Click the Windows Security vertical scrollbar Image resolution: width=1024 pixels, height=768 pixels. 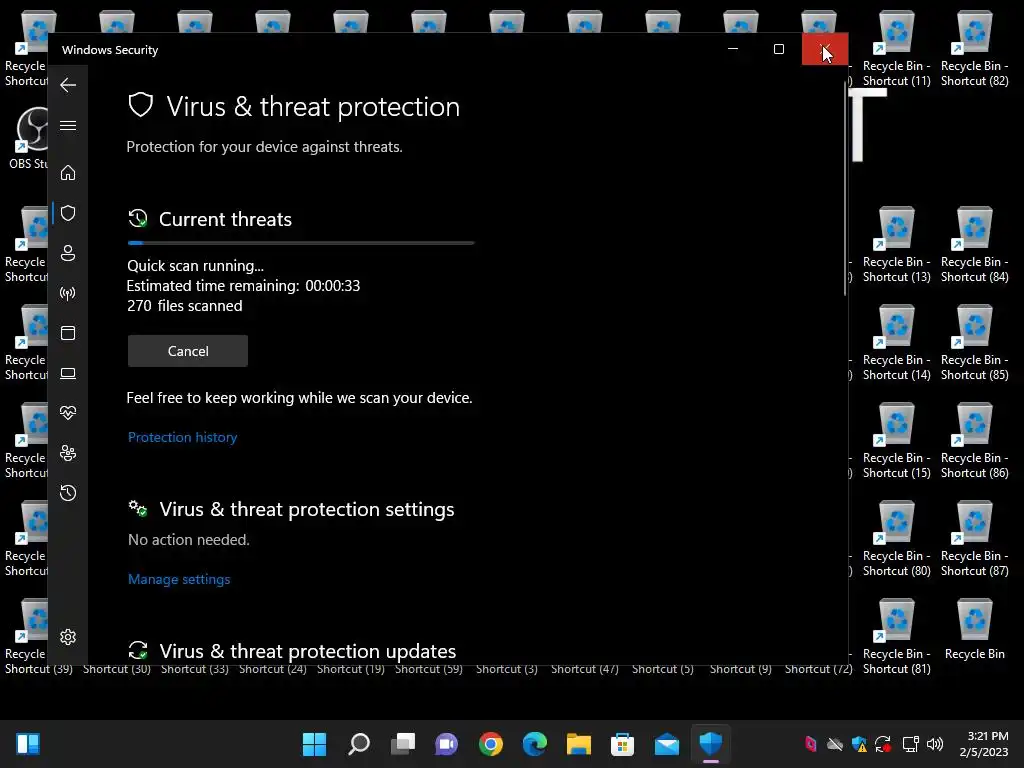pyautogui.click(x=845, y=189)
